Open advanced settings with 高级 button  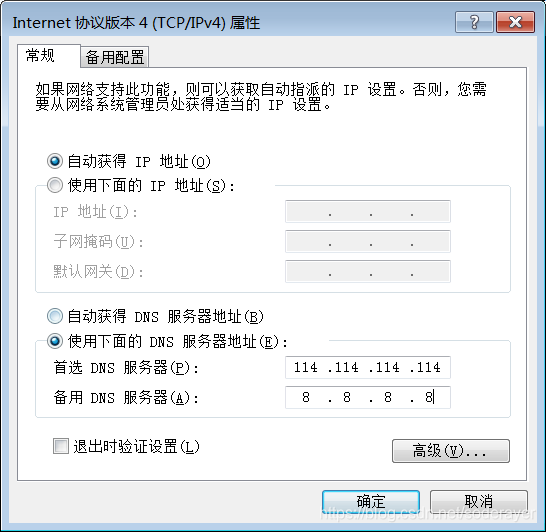click(x=451, y=451)
